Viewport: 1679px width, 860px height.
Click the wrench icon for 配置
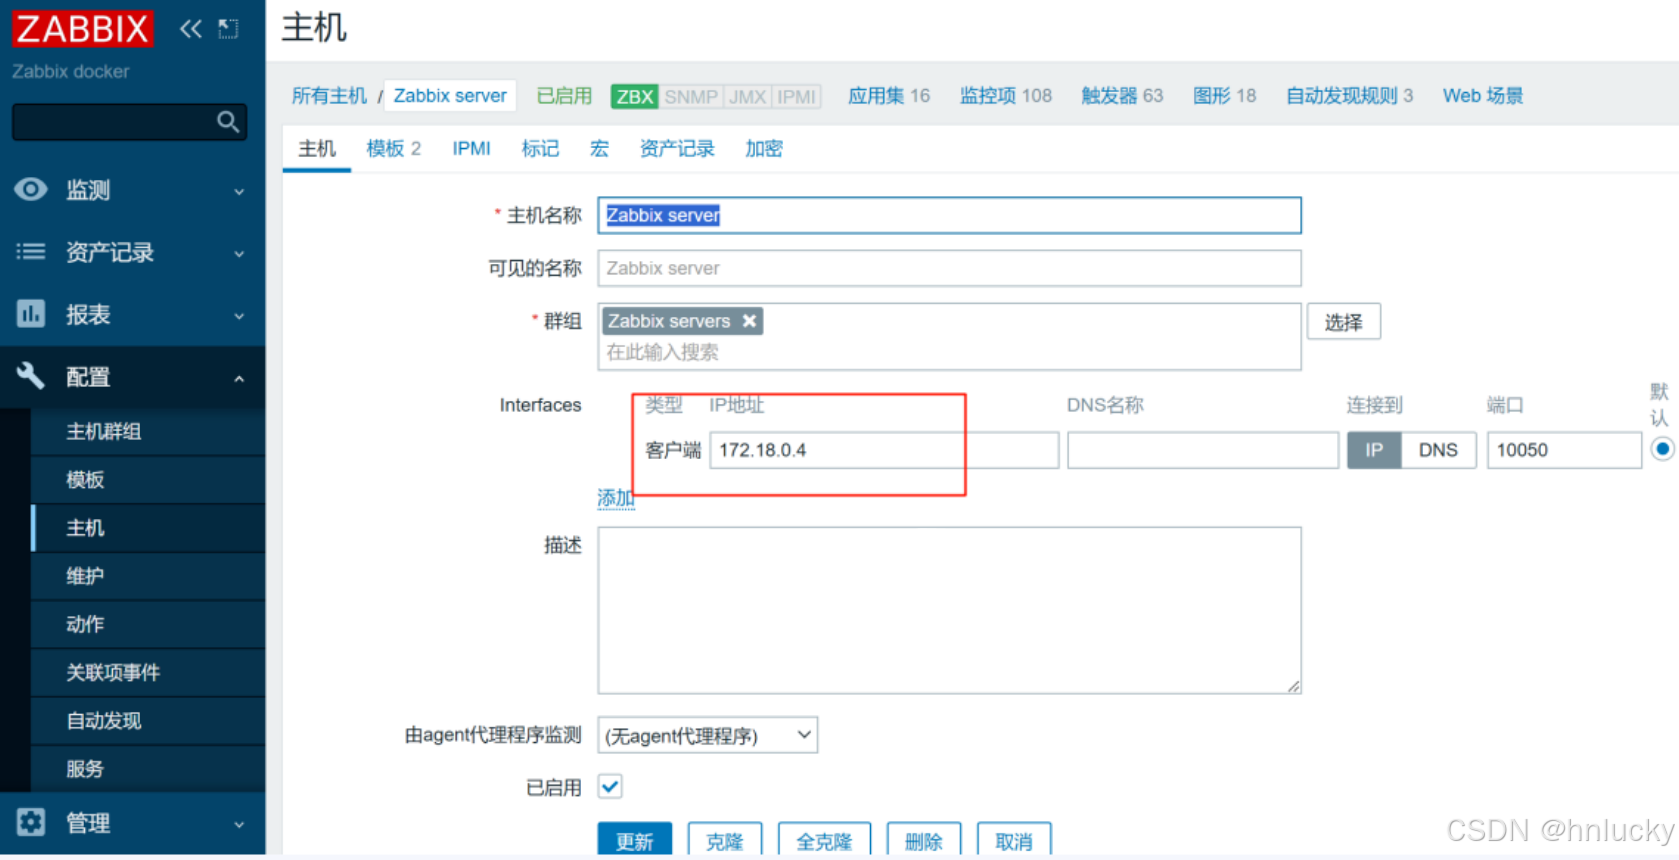31,376
